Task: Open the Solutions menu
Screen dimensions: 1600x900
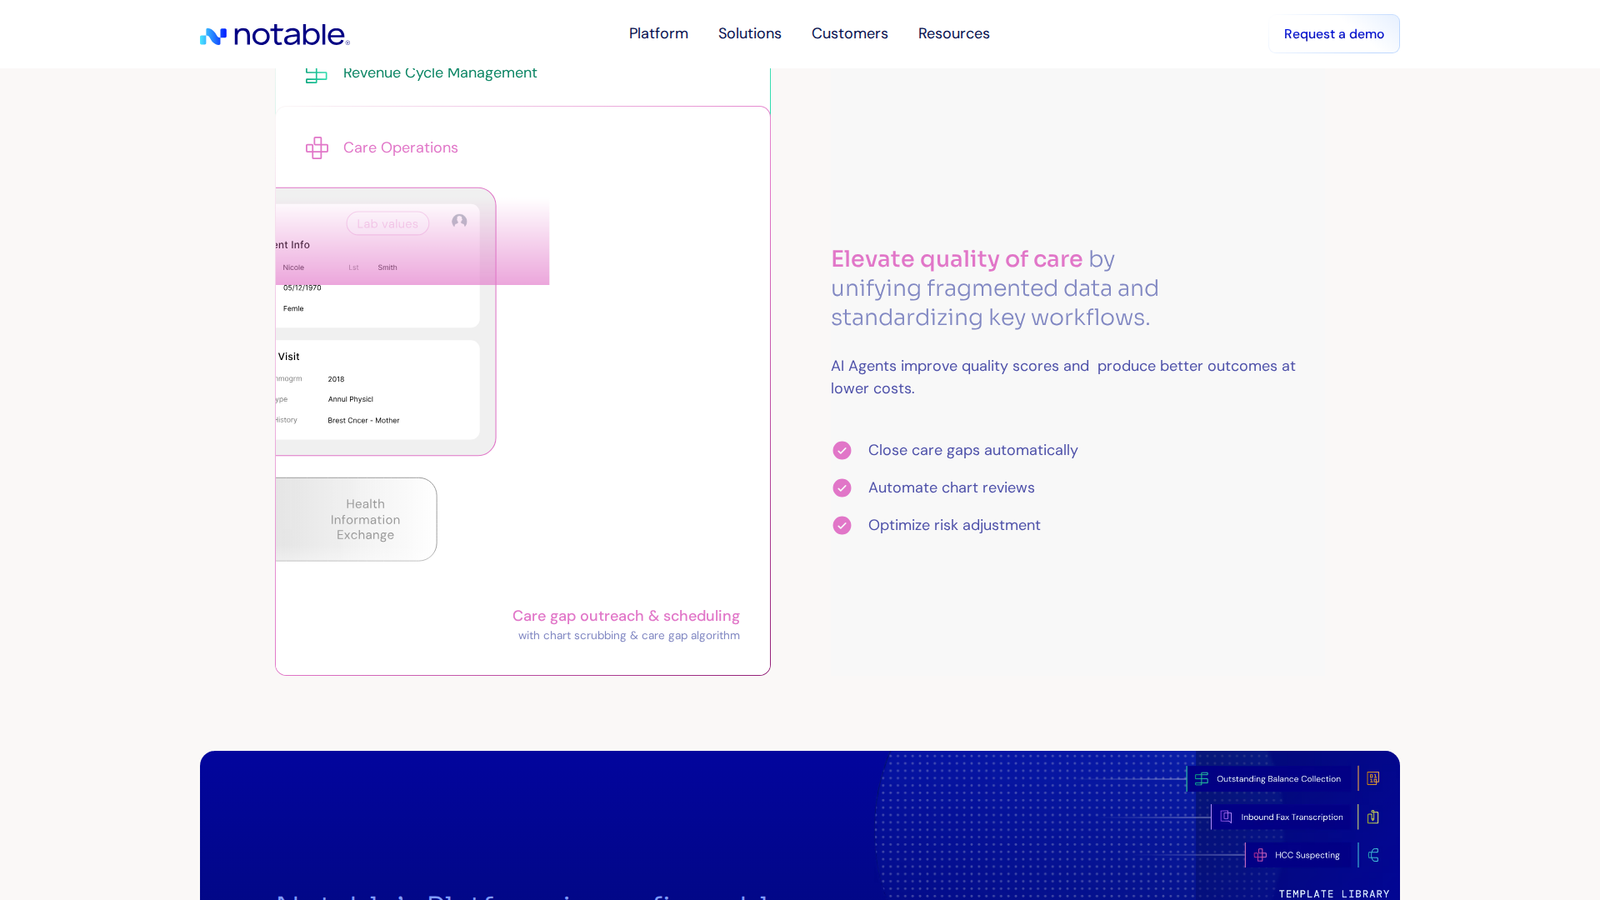Action: [750, 33]
